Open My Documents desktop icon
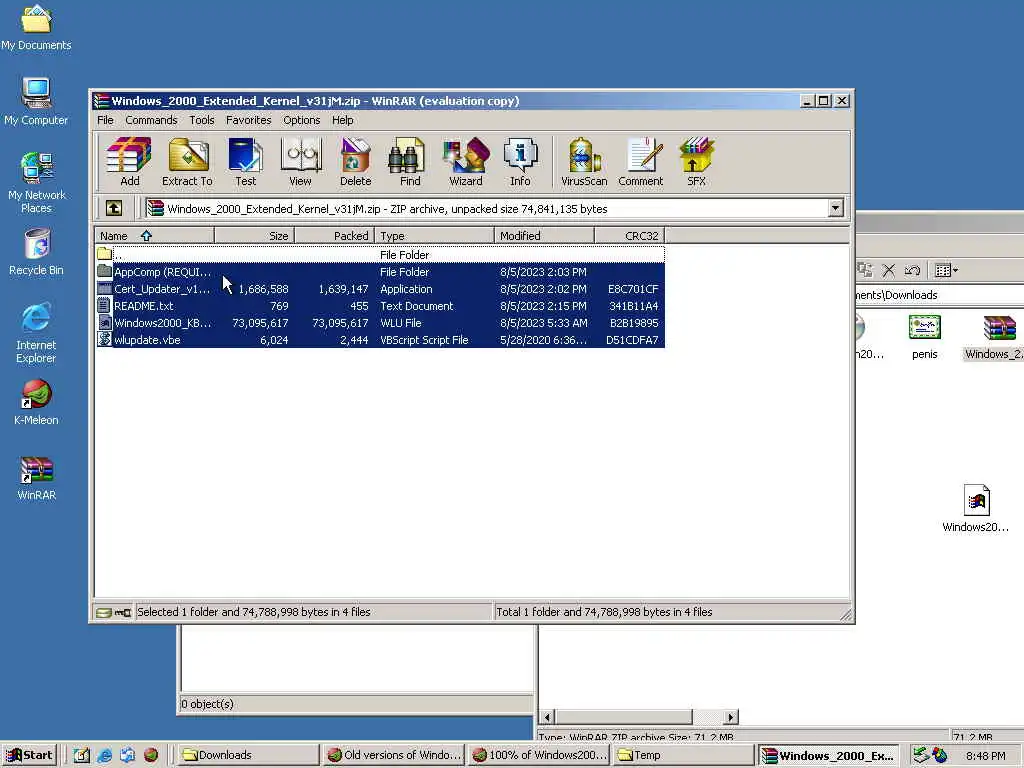Viewport: 1024px width, 768px height. tap(36, 27)
